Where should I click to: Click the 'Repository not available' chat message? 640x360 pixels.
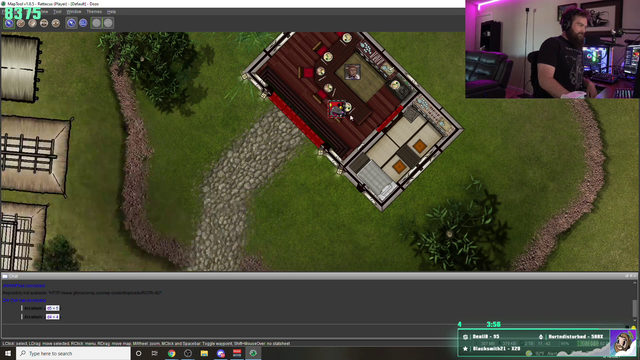coord(82,293)
